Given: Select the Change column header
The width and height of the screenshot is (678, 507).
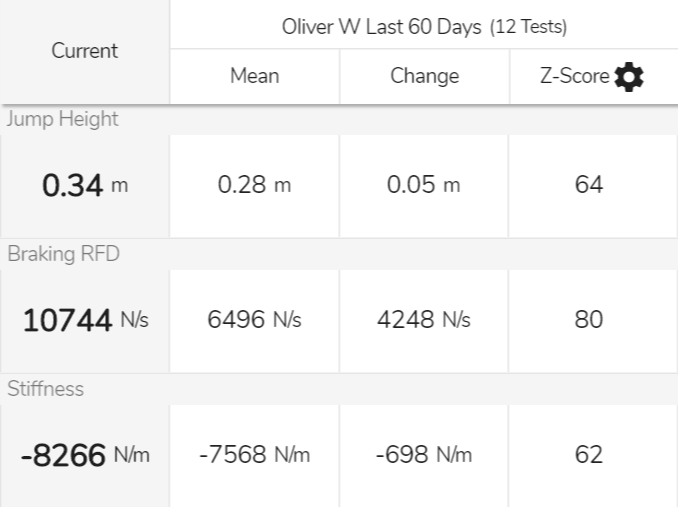Looking at the screenshot, I should tap(425, 76).
